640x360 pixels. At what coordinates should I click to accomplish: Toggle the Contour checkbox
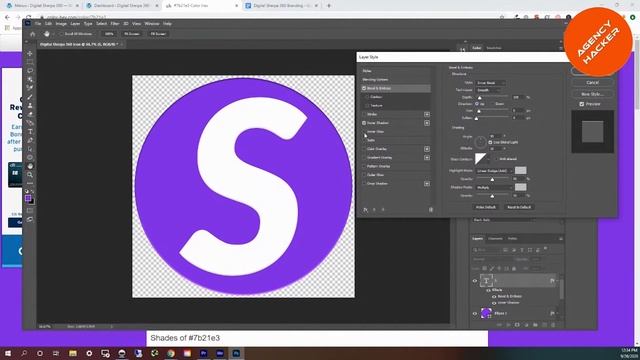click(x=367, y=97)
